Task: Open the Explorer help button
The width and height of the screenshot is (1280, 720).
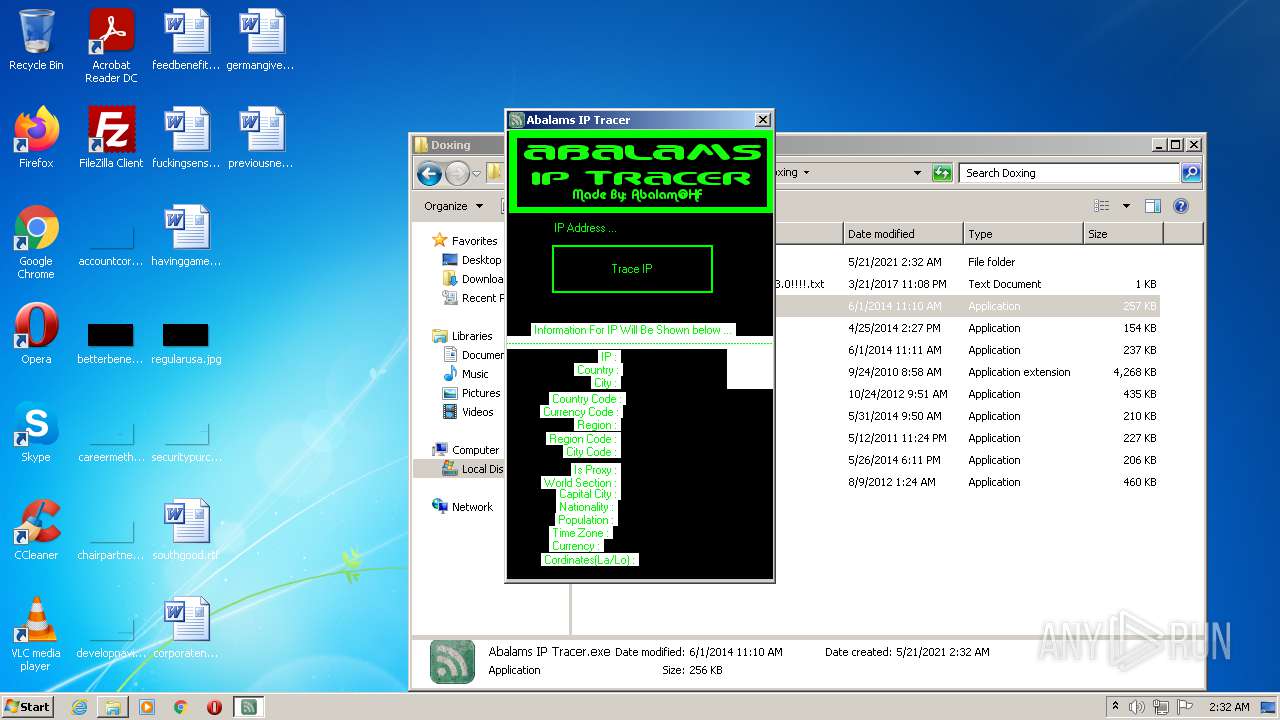Action: (1181, 206)
